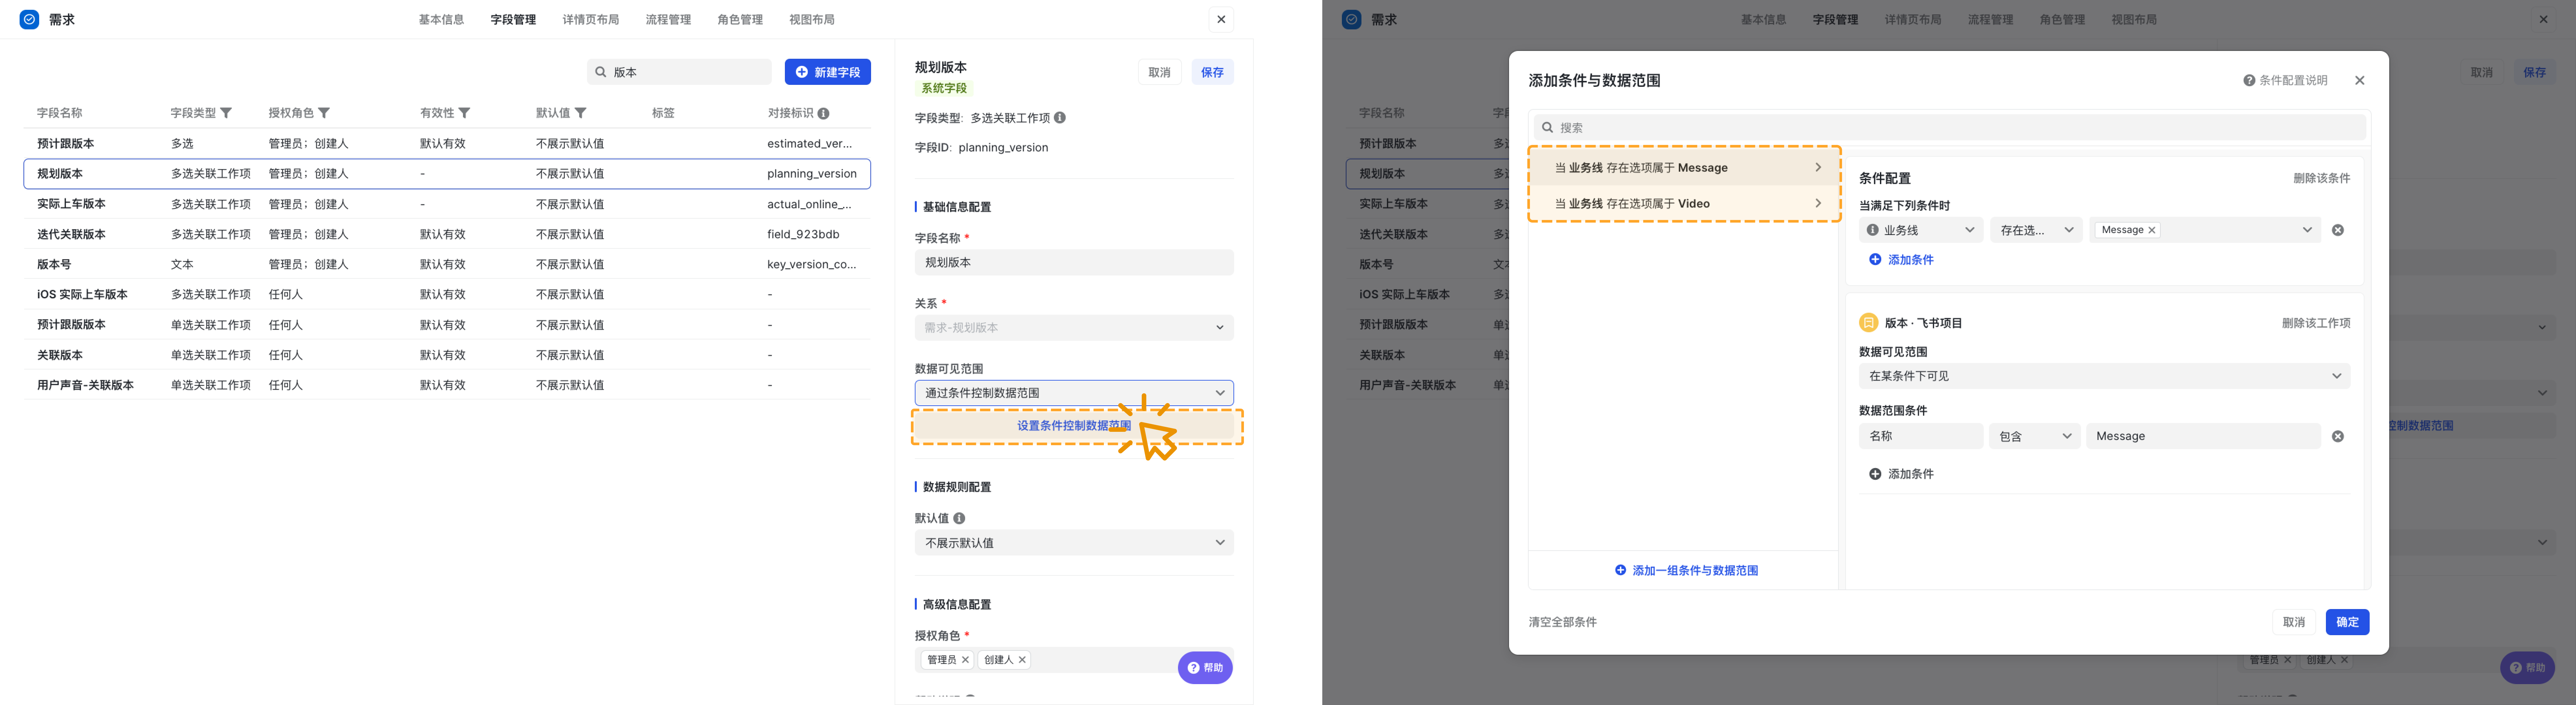Image resolution: width=2576 pixels, height=705 pixels.
Task: Click 取消 at the dialog bottom
Action: click(2294, 622)
